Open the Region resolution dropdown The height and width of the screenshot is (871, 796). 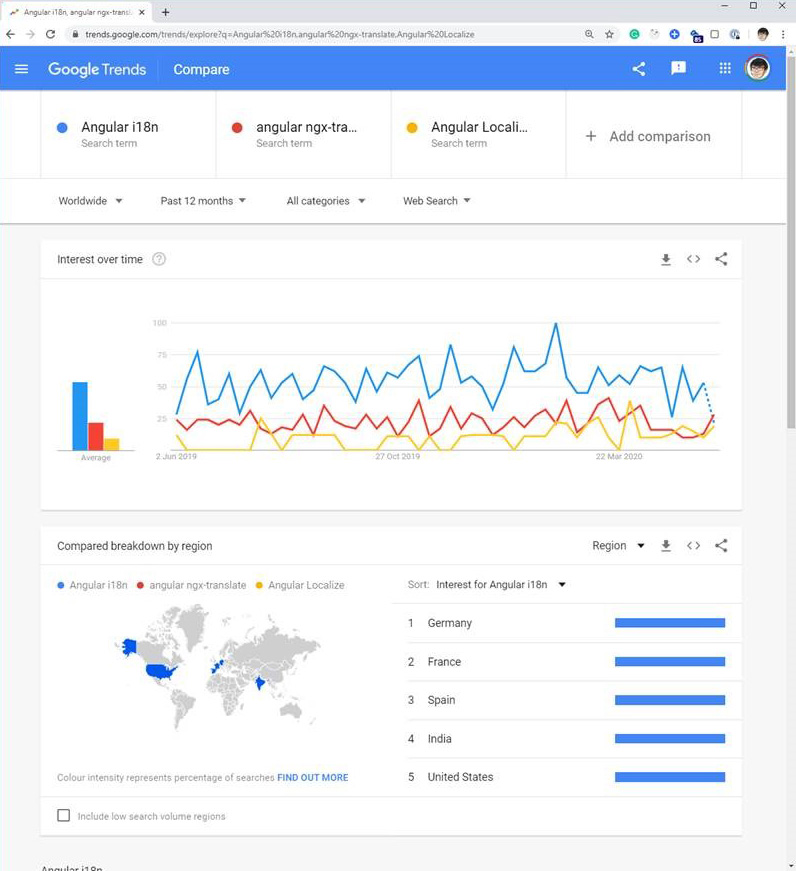click(x=618, y=545)
